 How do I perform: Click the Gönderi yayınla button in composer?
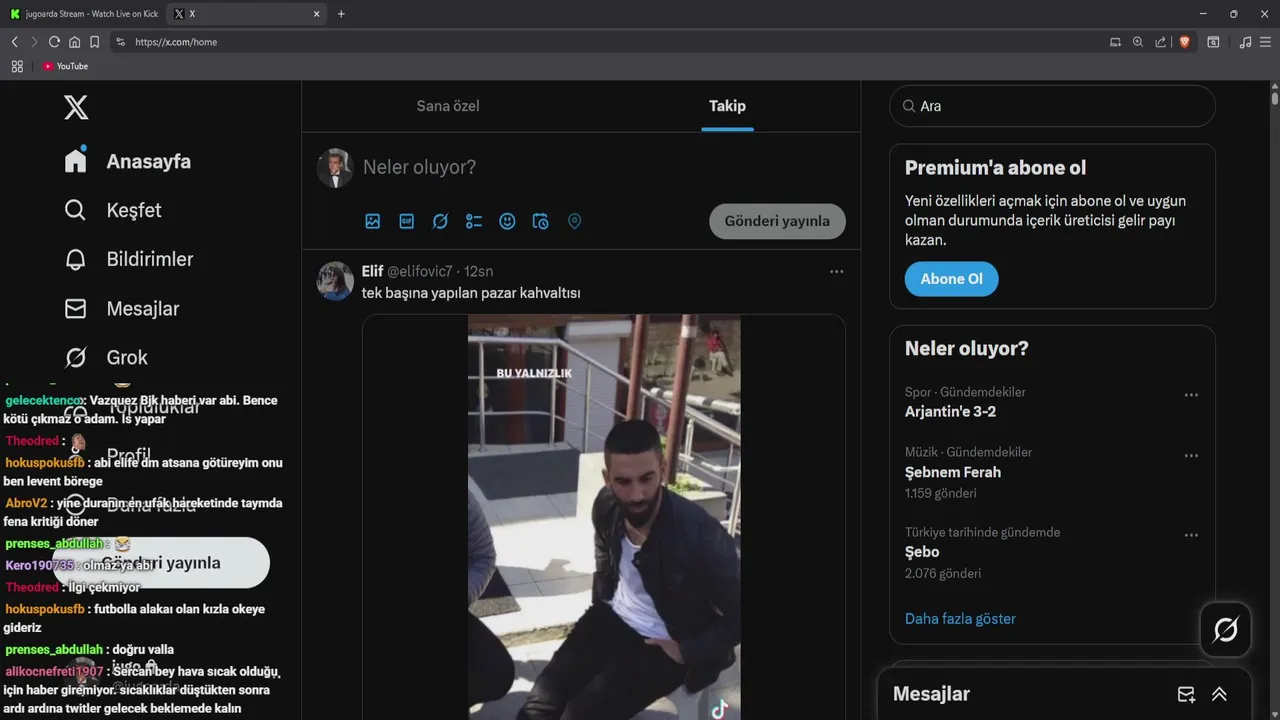[777, 221]
